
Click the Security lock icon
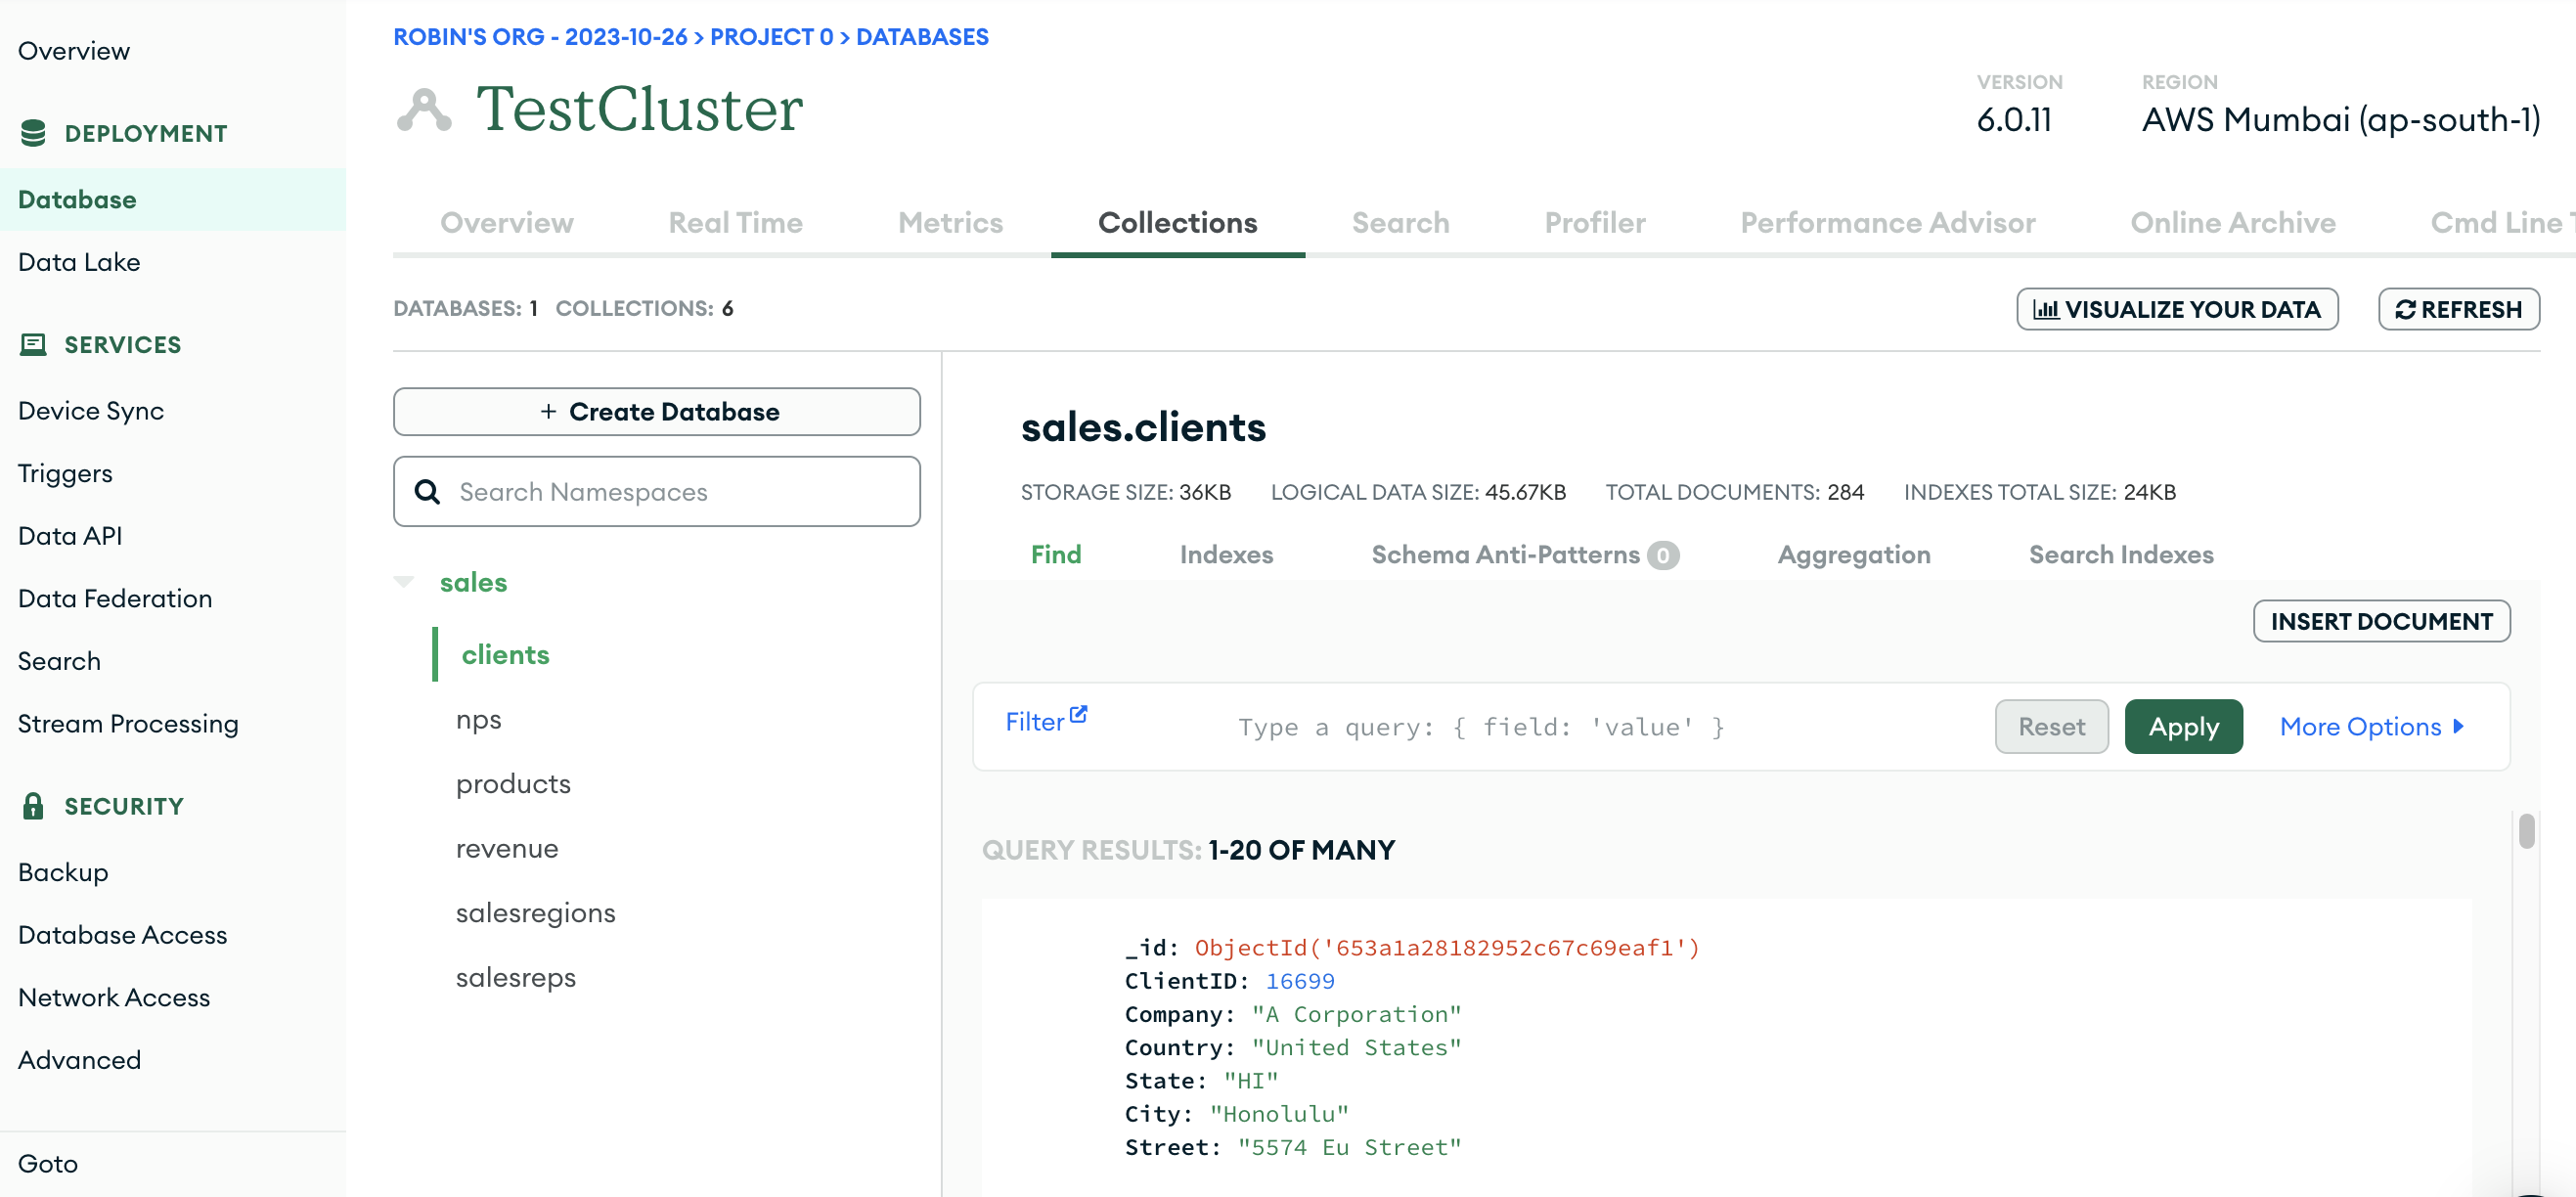[33, 806]
